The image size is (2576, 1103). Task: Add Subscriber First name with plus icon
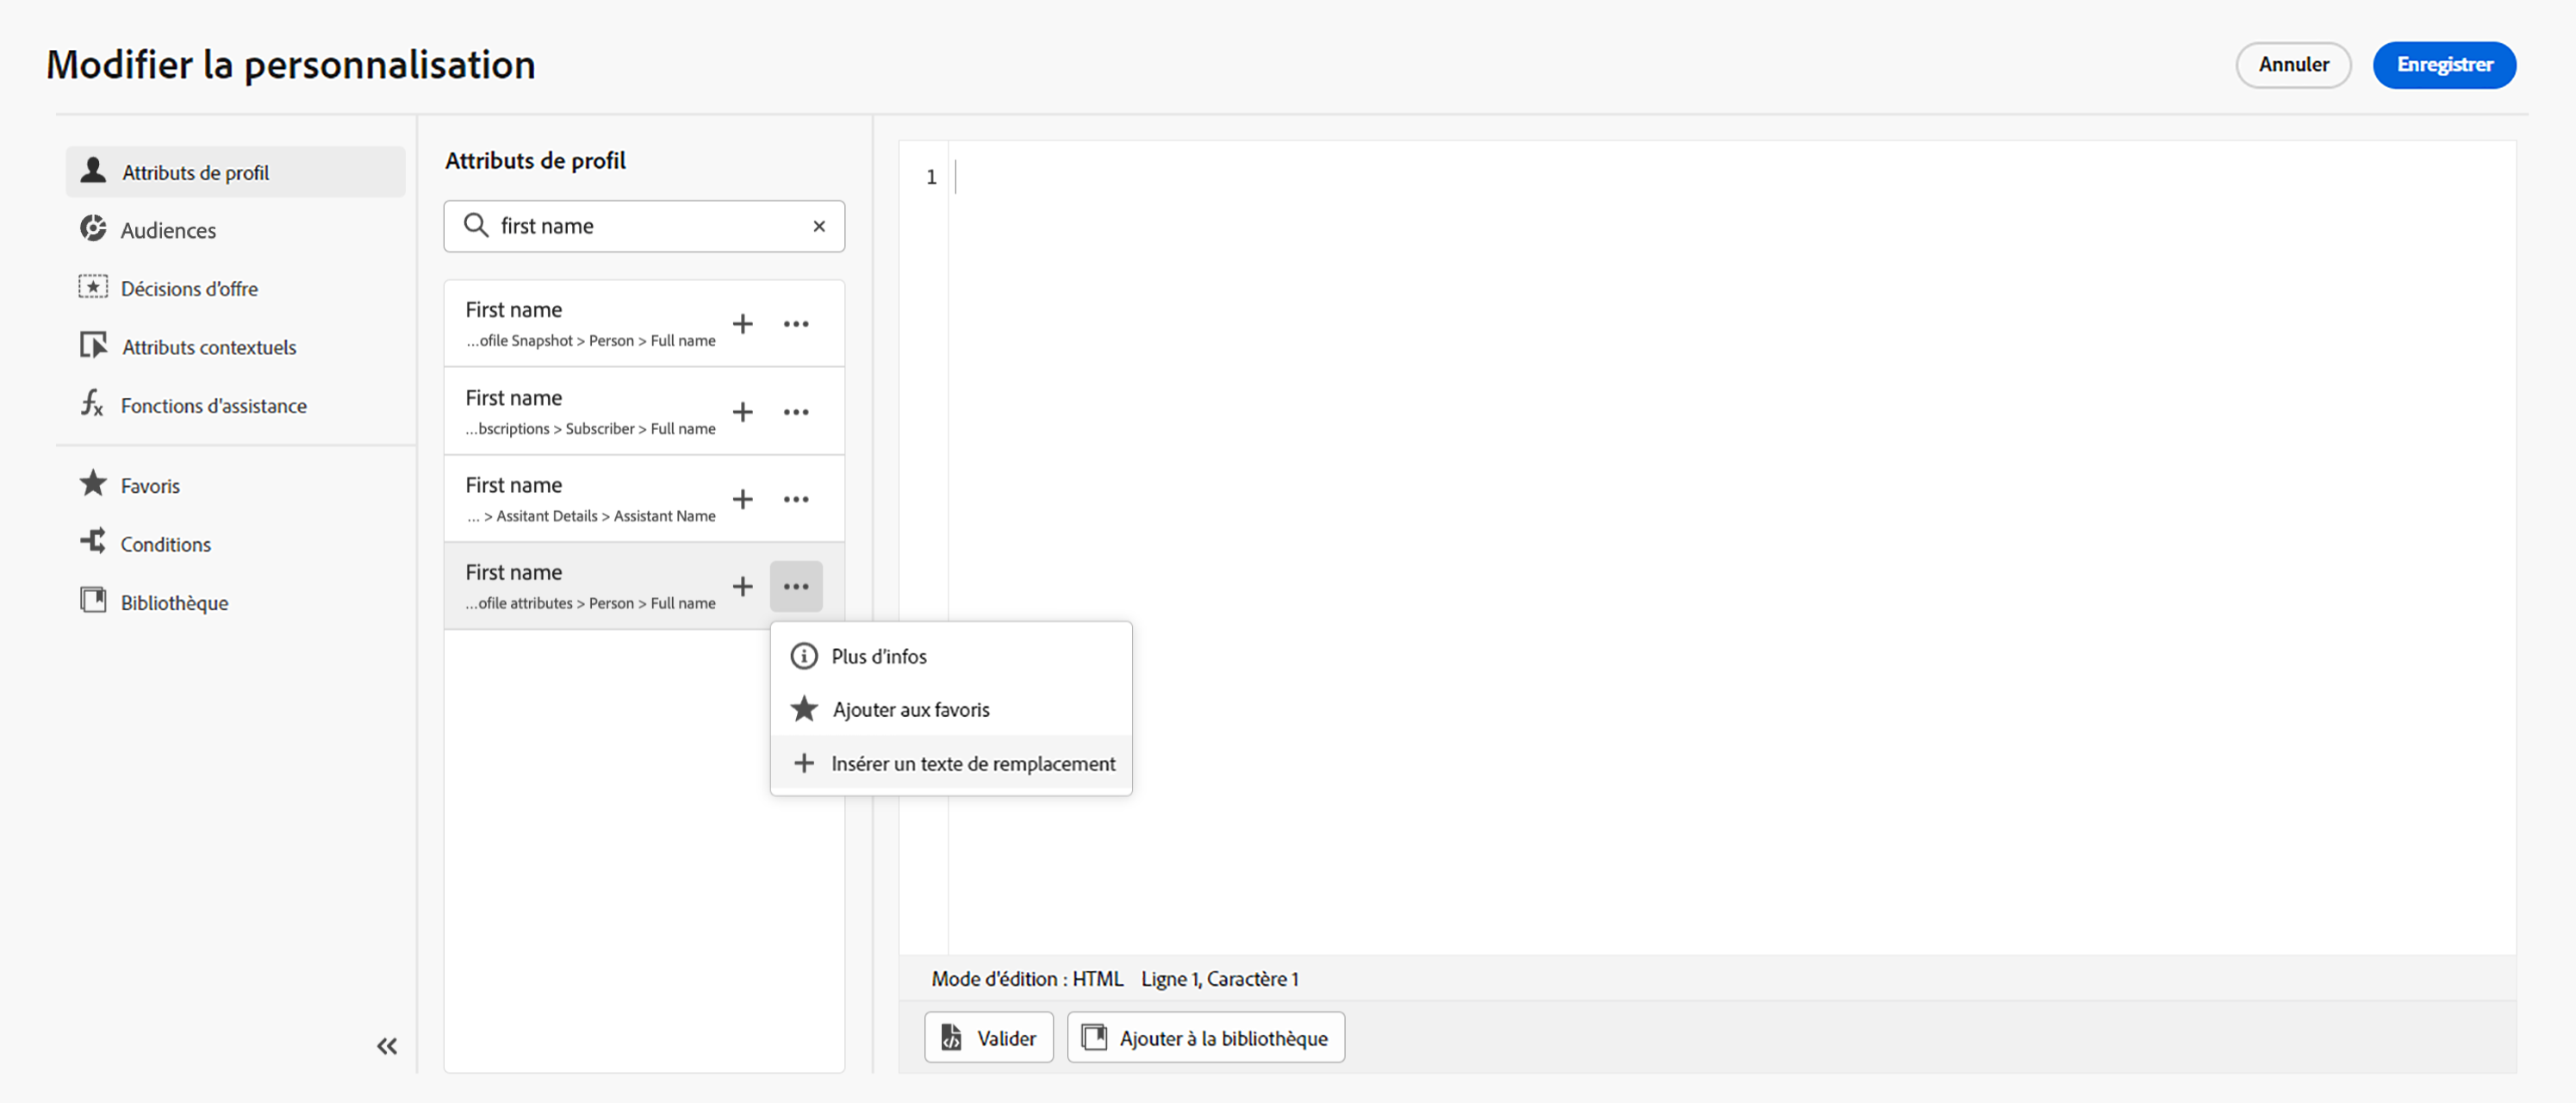(x=742, y=412)
